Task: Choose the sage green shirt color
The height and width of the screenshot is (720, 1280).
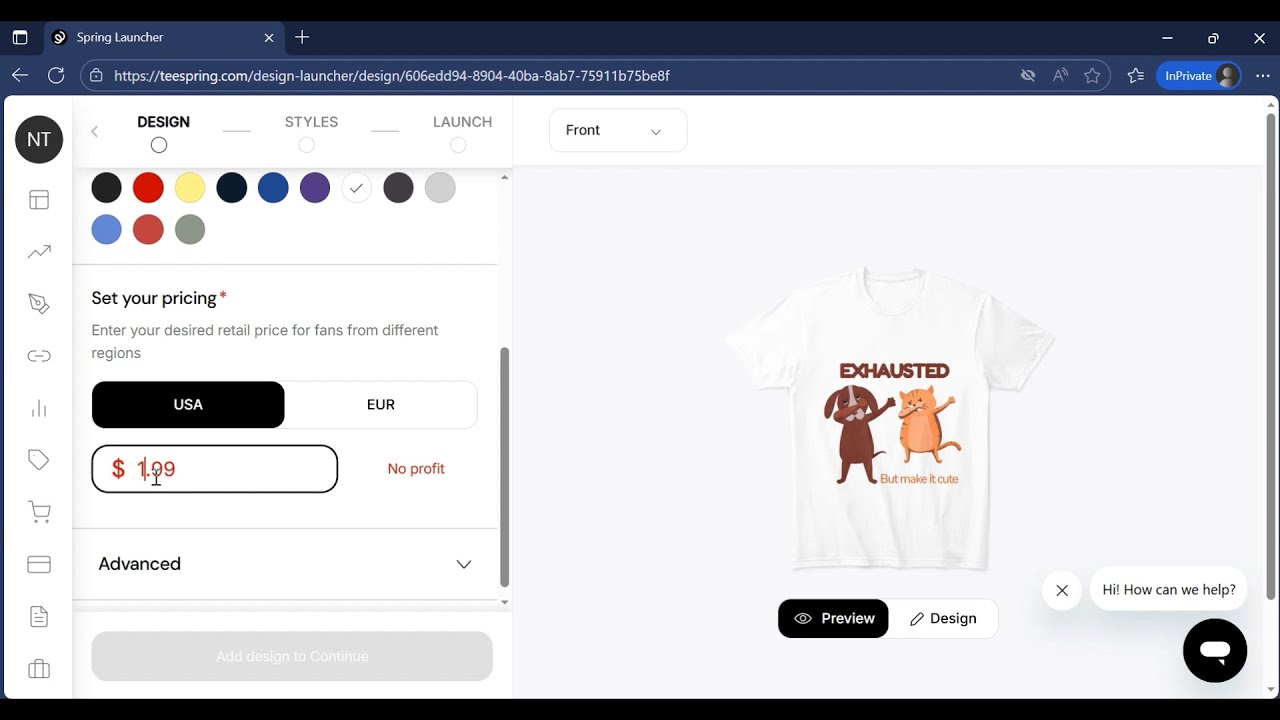Action: [190, 230]
